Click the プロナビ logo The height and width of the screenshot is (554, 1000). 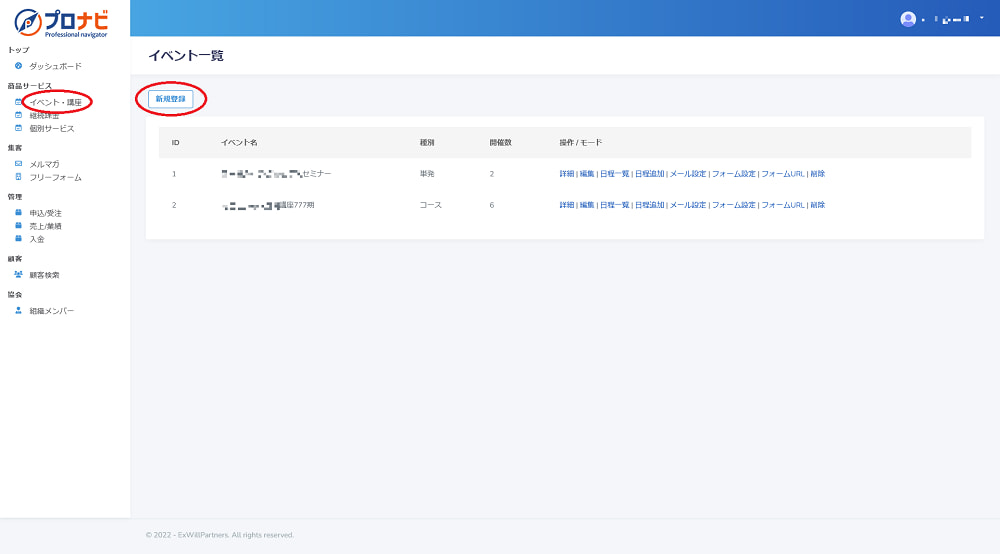(x=61, y=23)
